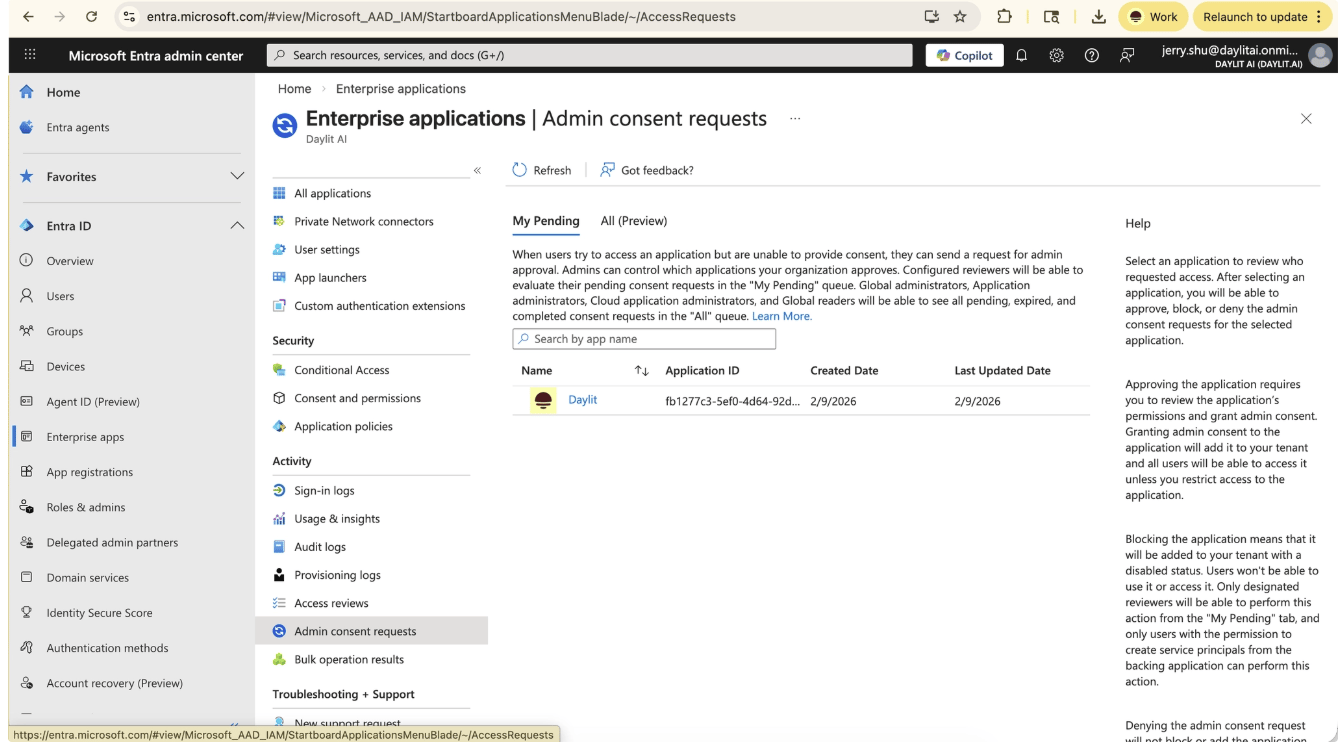The height and width of the screenshot is (752, 1338).
Task: Launch Copilot from the top bar
Action: coord(964,56)
